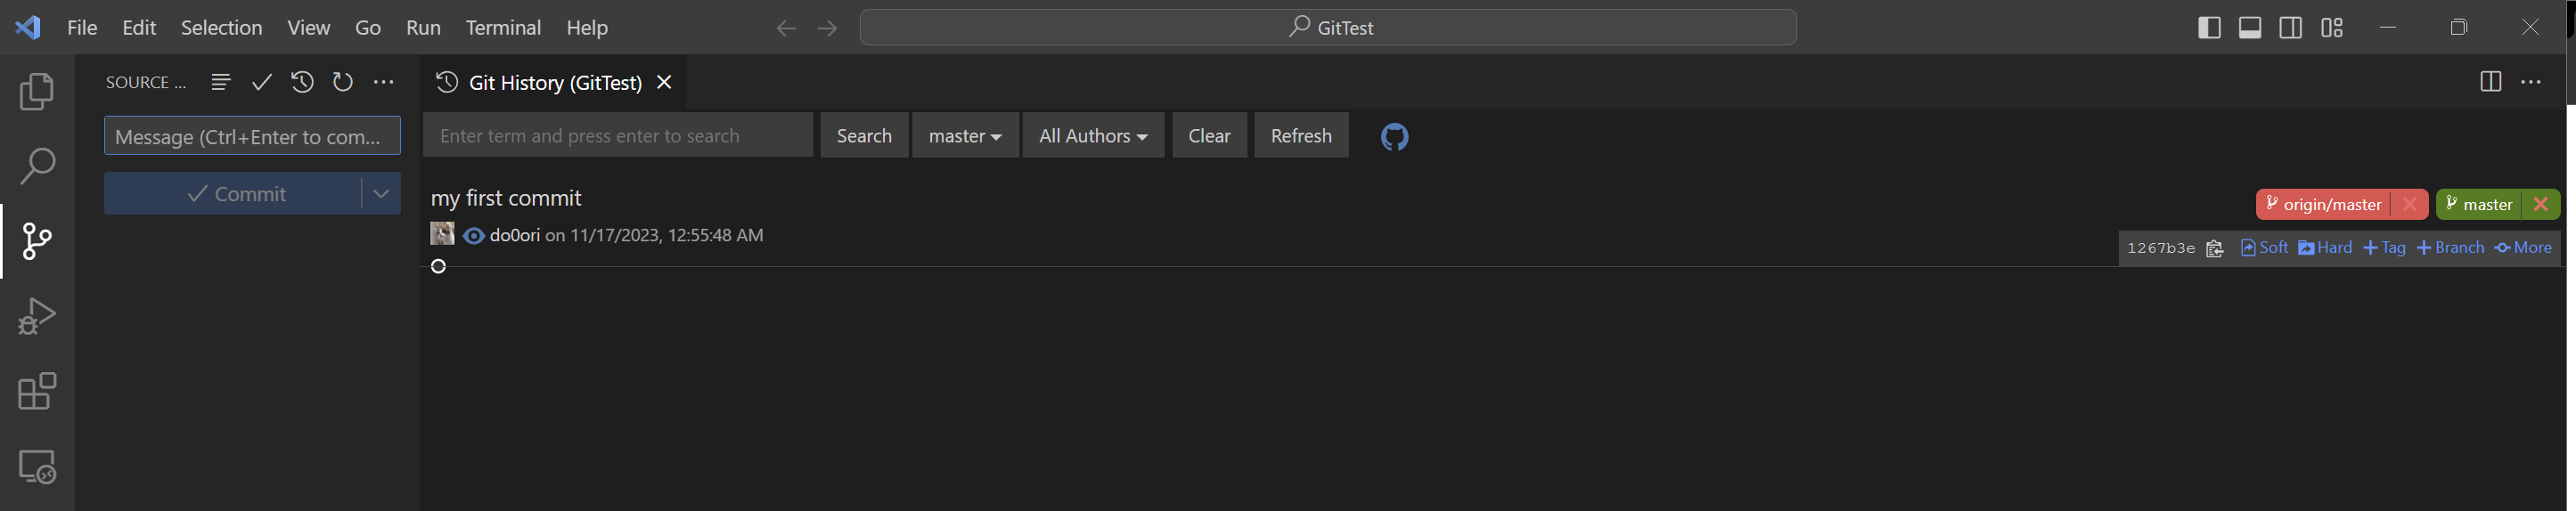Click the checkmark commit icon in Source Control header
Screen dimensions: 2576x511
(x=262, y=82)
